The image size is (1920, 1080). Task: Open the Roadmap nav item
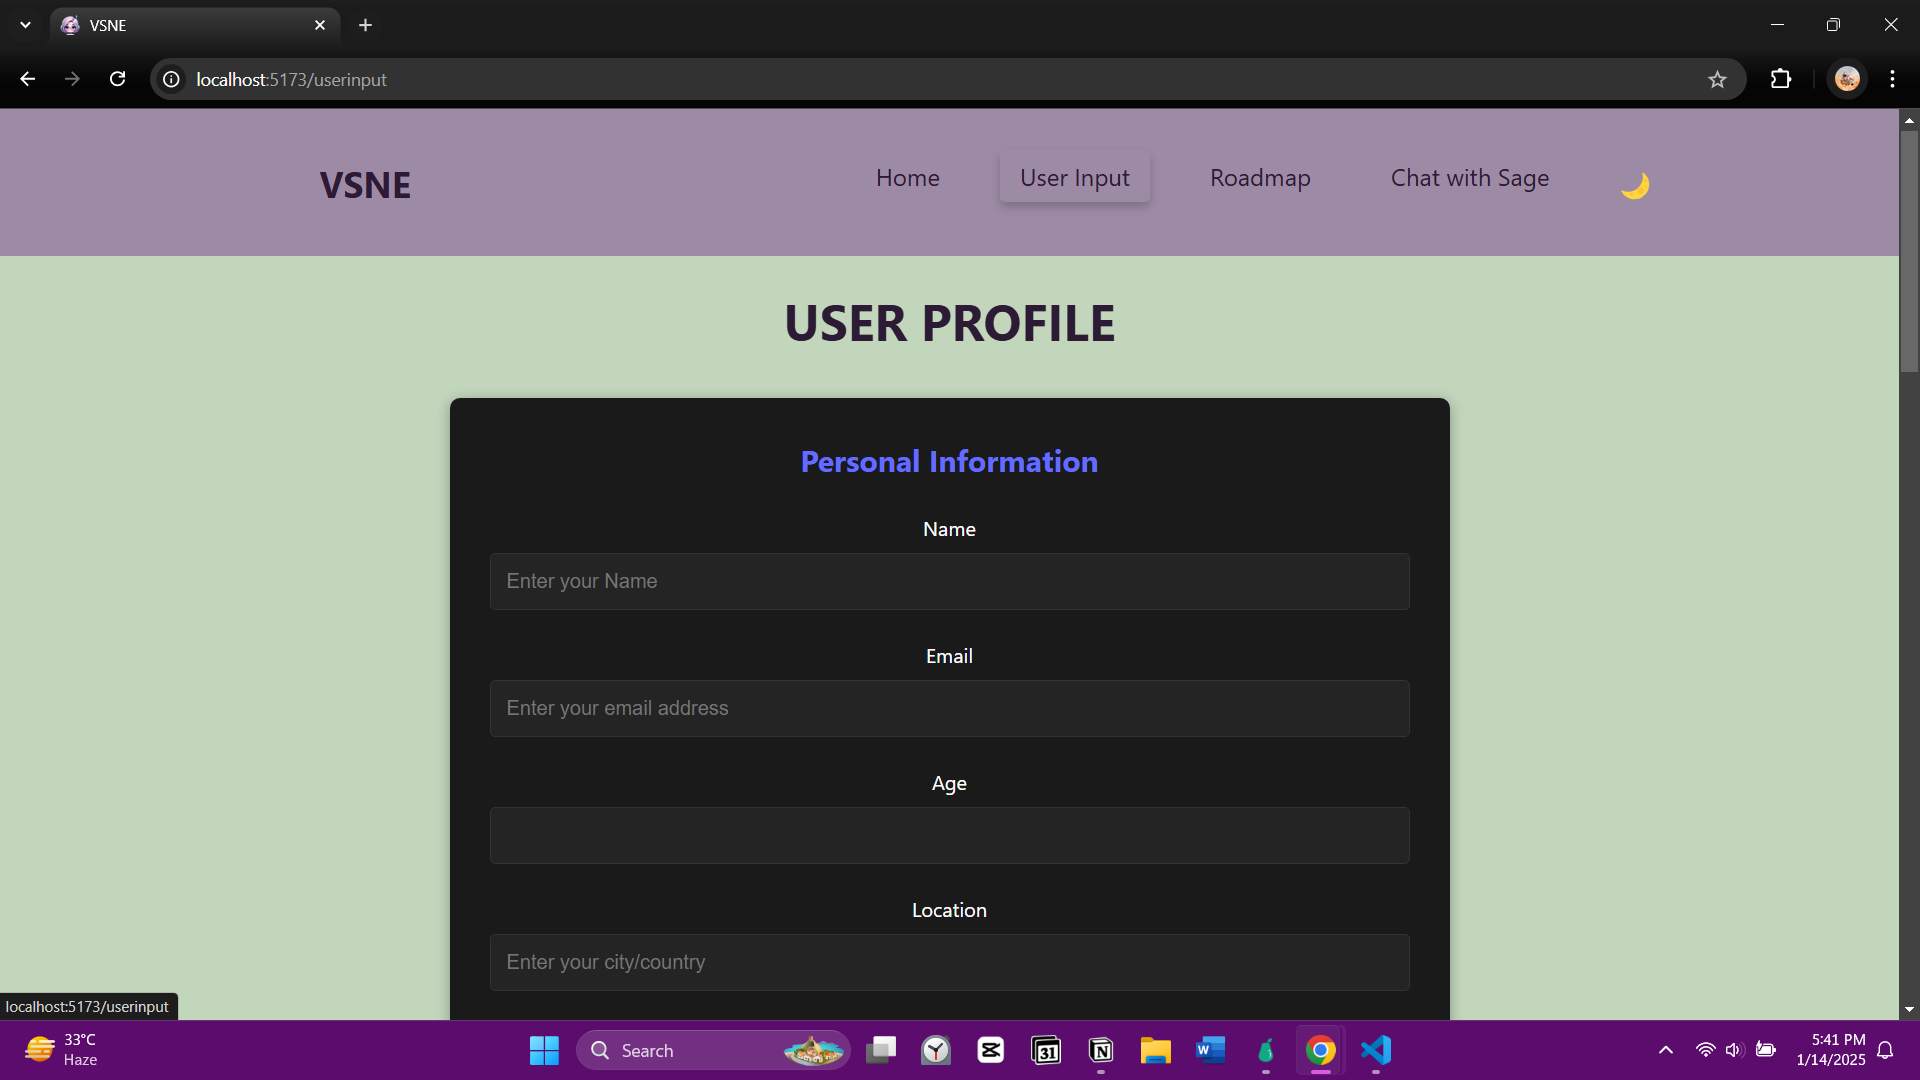tap(1260, 178)
